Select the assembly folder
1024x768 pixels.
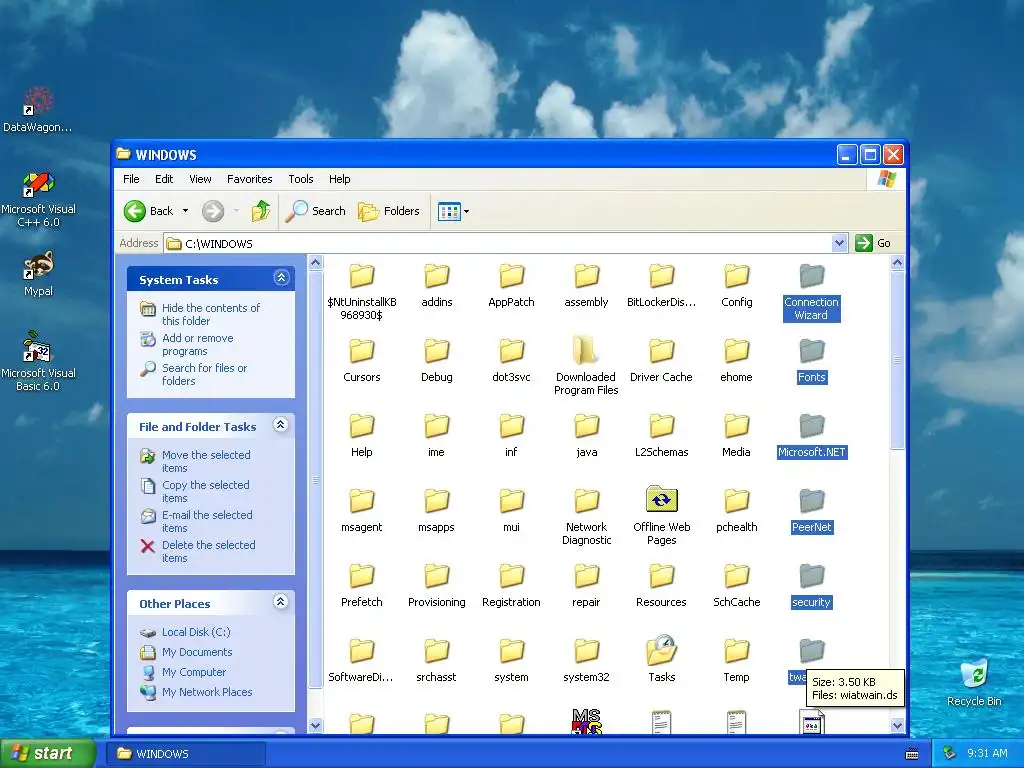pyautogui.click(x=586, y=285)
